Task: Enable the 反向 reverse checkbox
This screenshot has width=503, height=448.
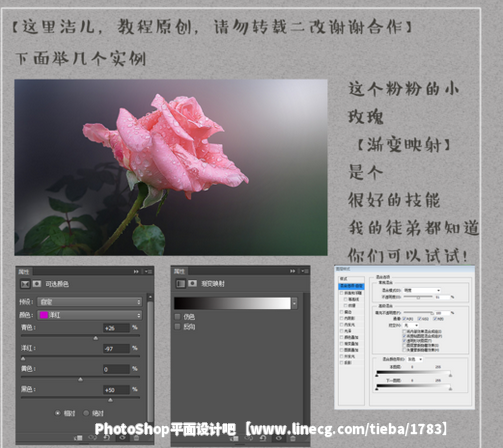Action: tap(177, 326)
